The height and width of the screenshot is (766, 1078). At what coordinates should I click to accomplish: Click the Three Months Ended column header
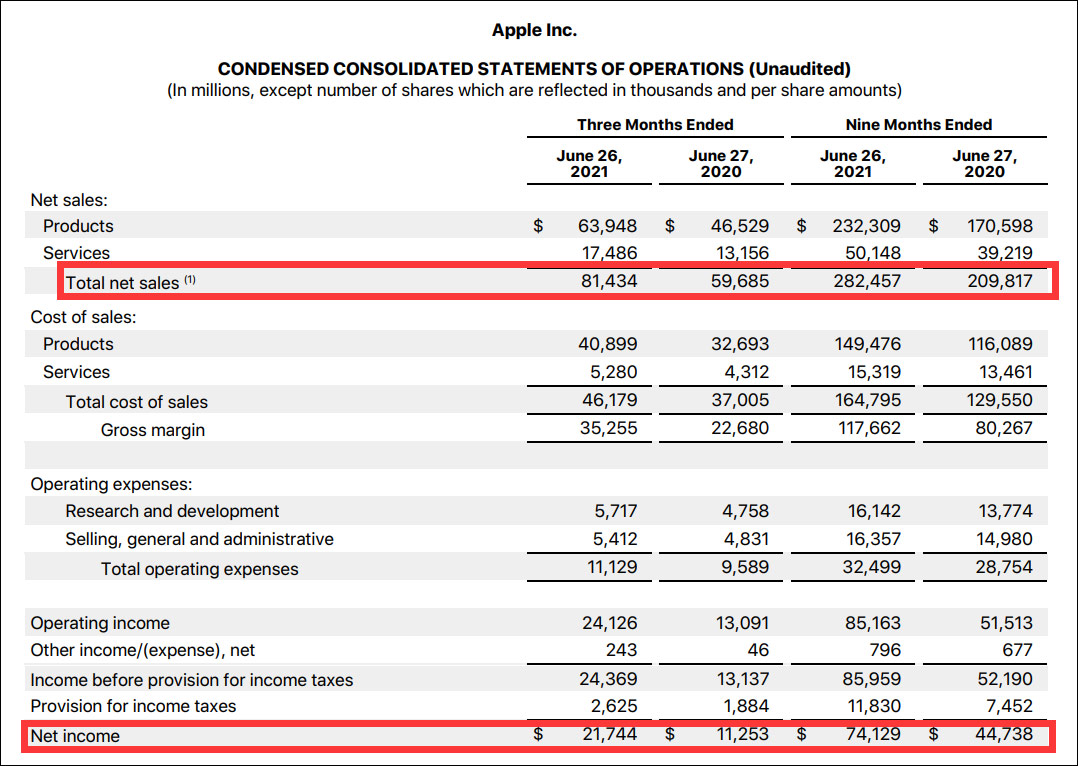(655, 124)
